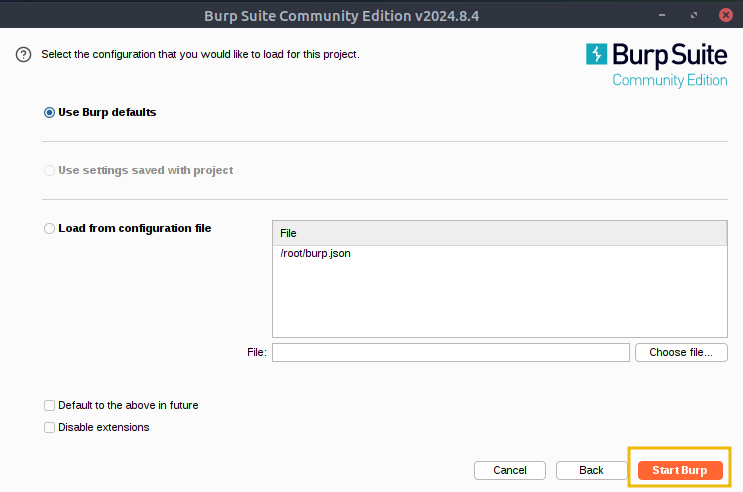The width and height of the screenshot is (743, 492).
Task: Open the Choose file... browser
Action: click(681, 353)
